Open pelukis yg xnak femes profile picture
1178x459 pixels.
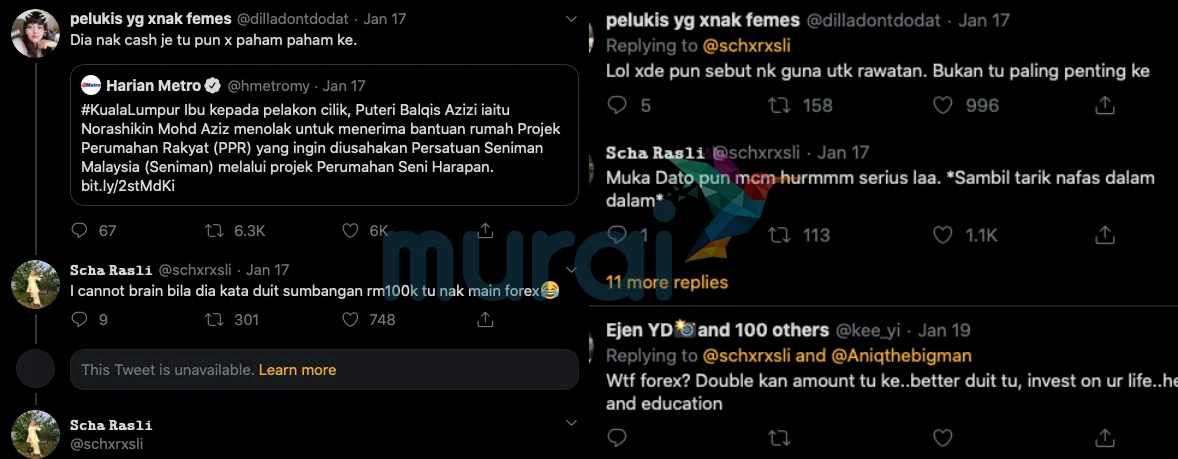35,33
